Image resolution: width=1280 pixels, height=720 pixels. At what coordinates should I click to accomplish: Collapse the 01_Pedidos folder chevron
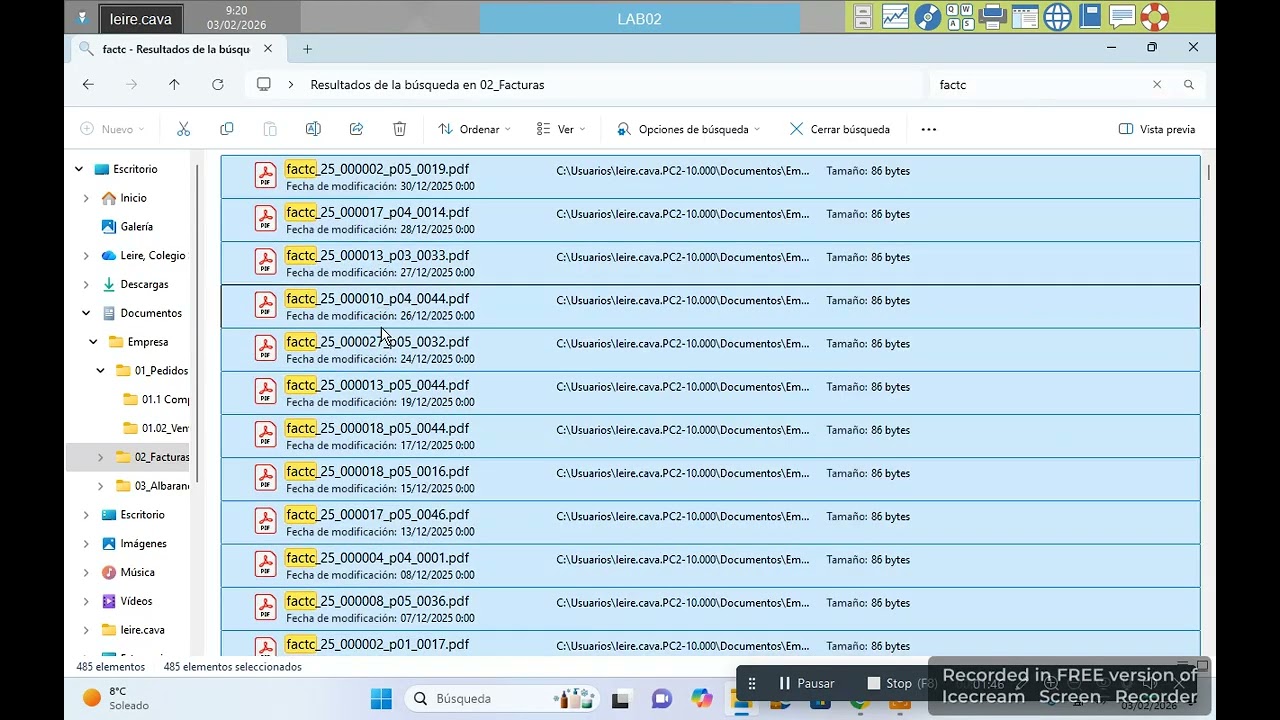pyautogui.click(x=101, y=371)
